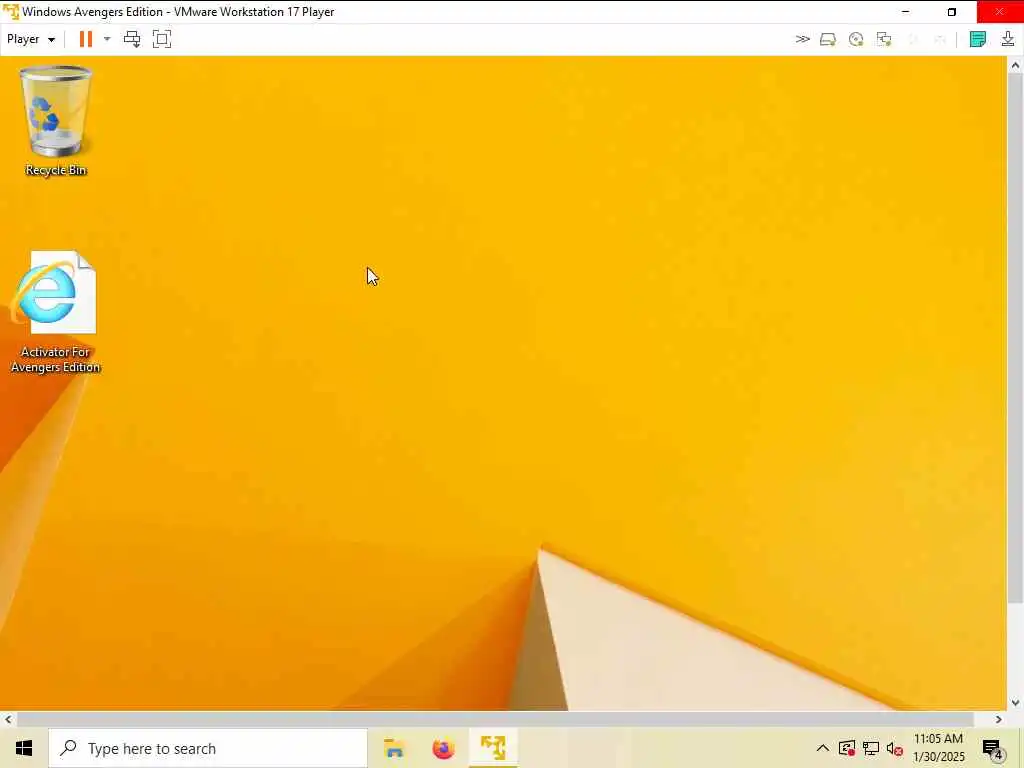Image resolution: width=1024 pixels, height=768 pixels.
Task: Open the Player menu dropdown
Action: click(x=31, y=39)
